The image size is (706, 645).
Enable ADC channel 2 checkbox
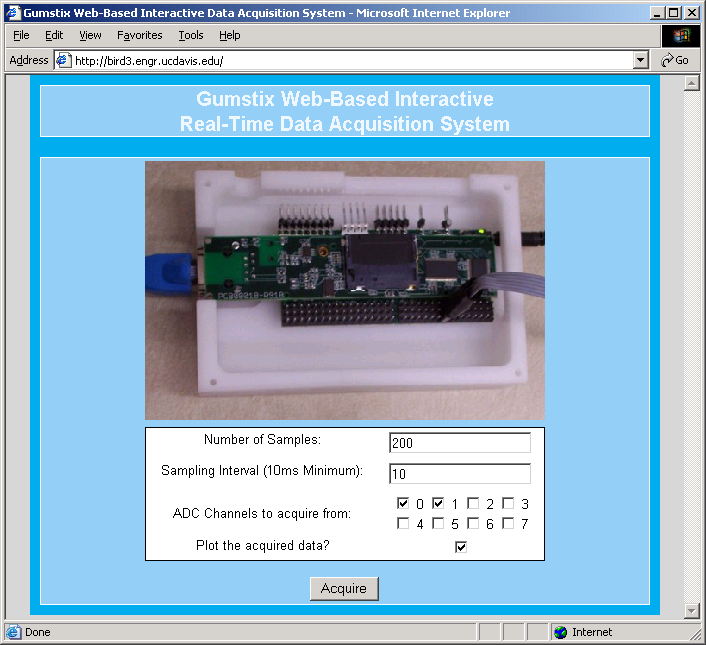pyautogui.click(x=473, y=503)
